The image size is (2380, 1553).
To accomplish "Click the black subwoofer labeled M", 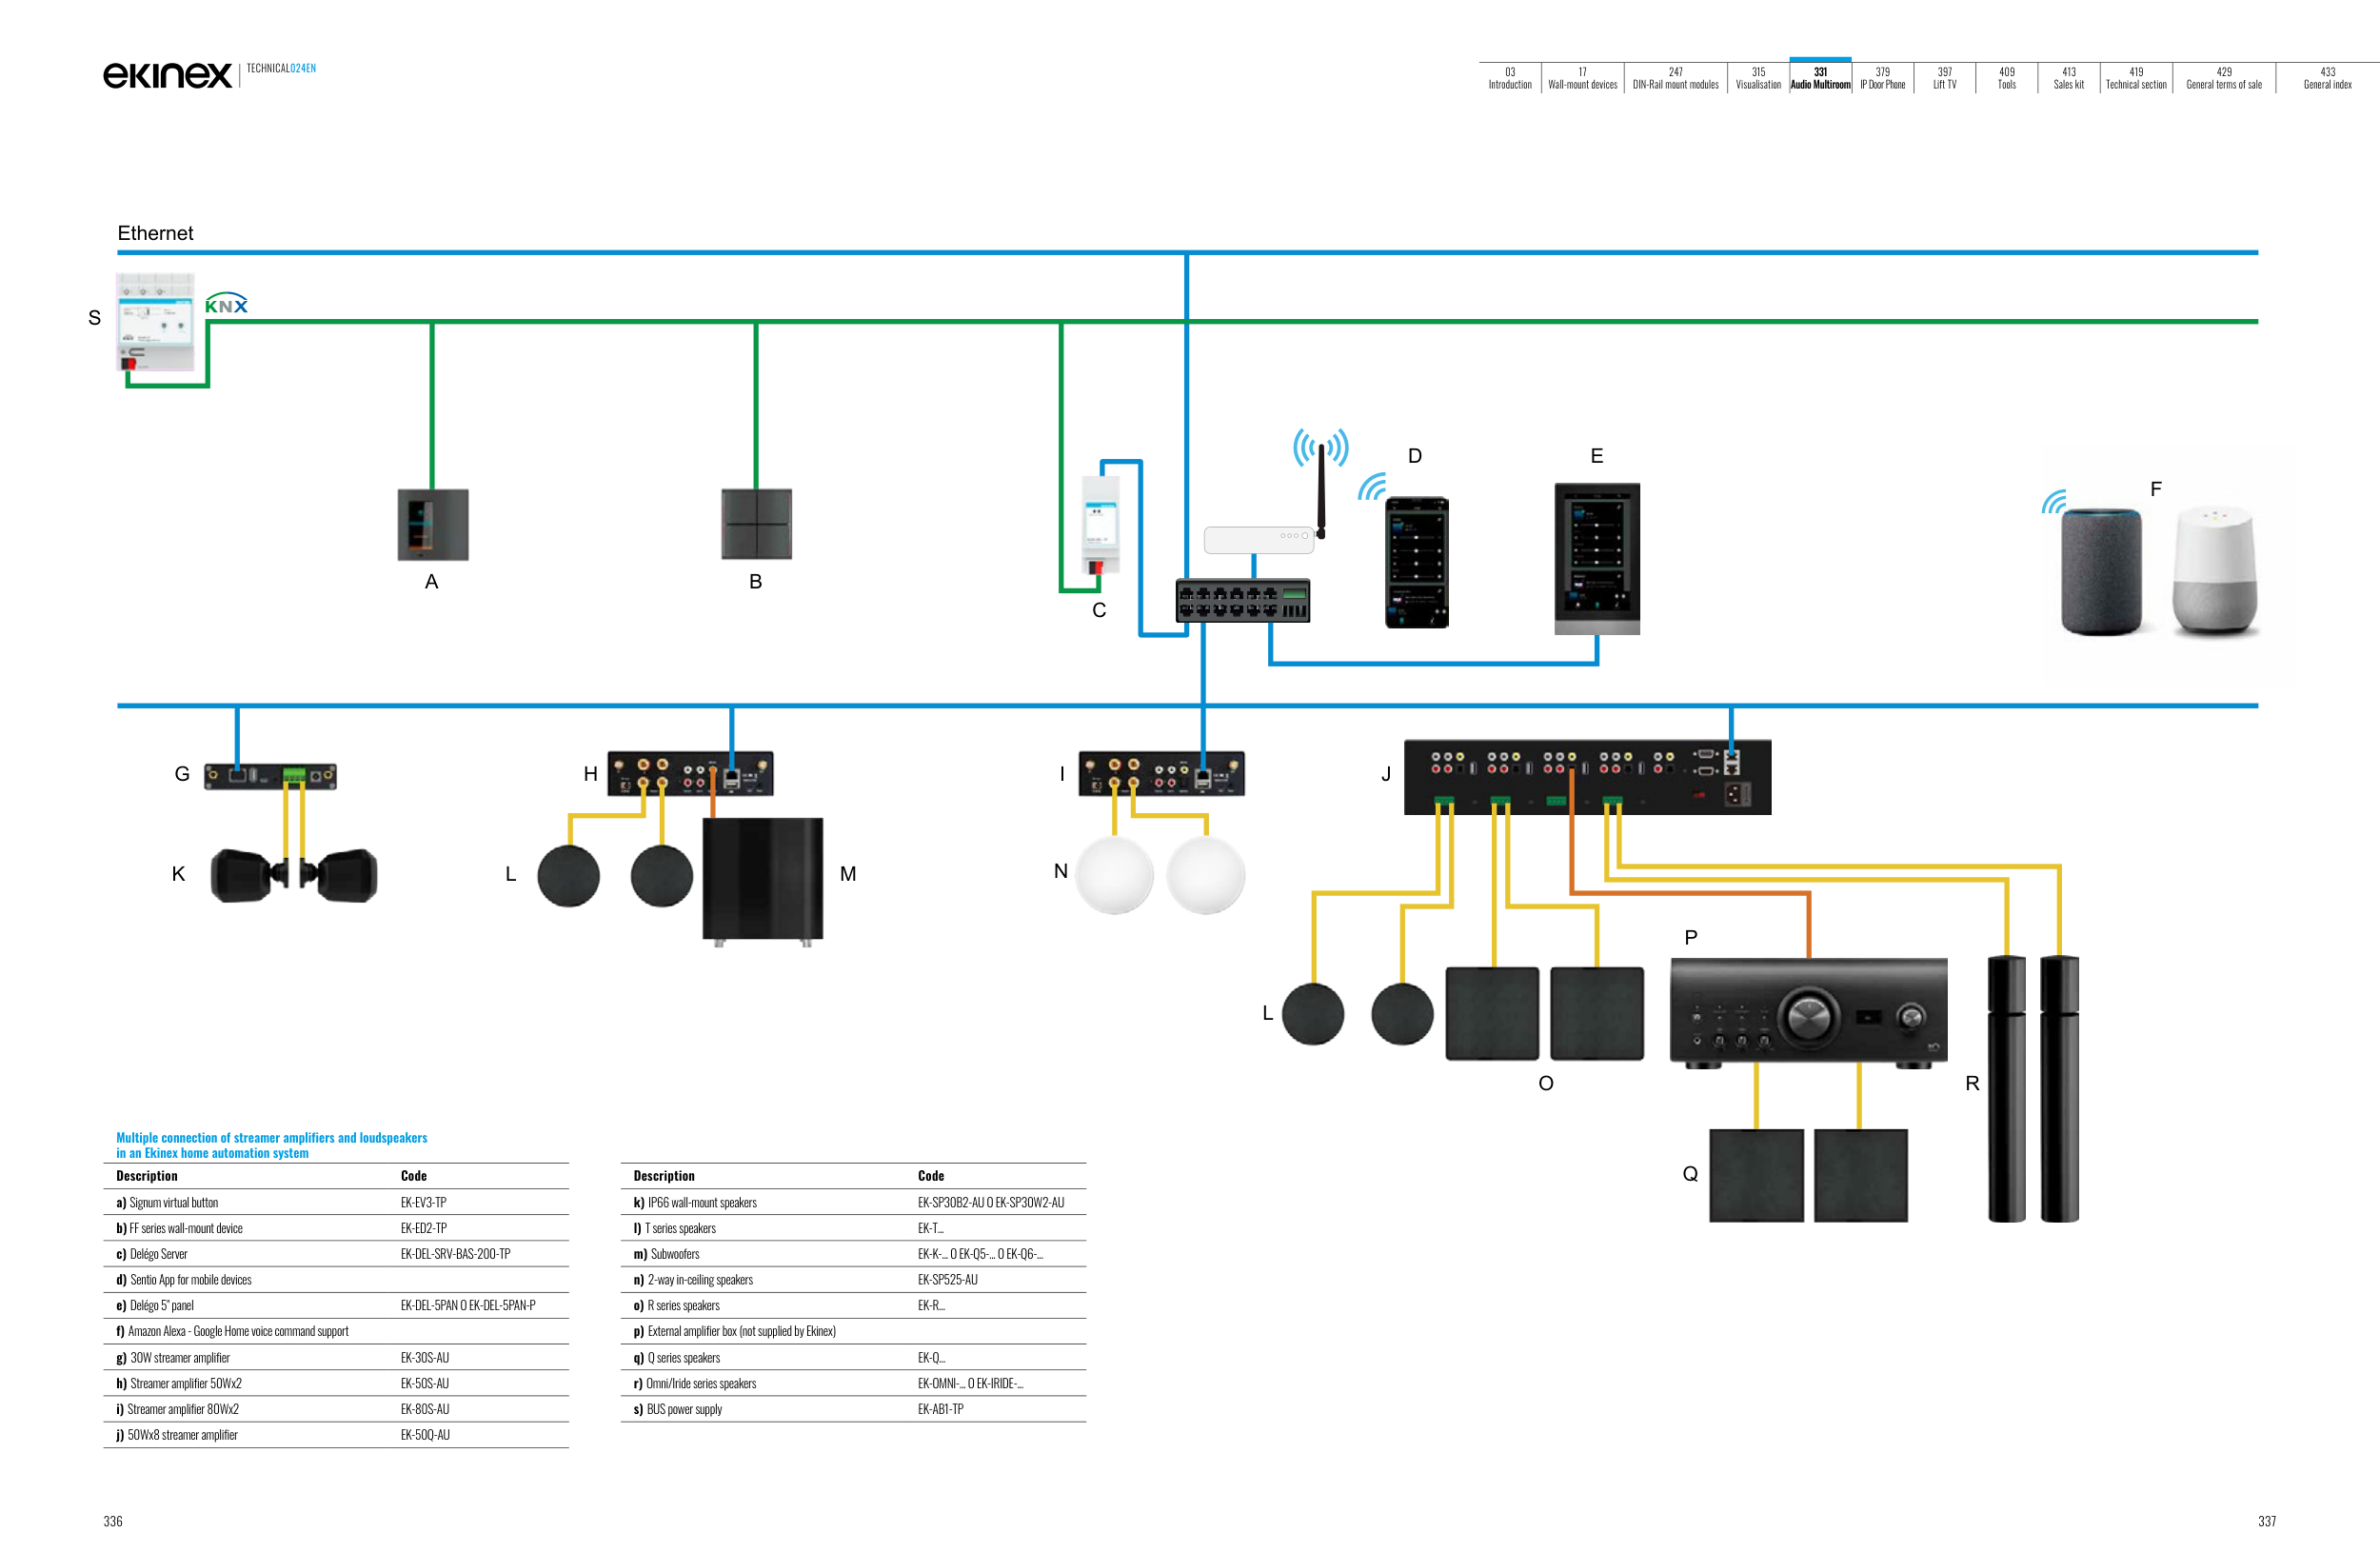I will click(762, 879).
